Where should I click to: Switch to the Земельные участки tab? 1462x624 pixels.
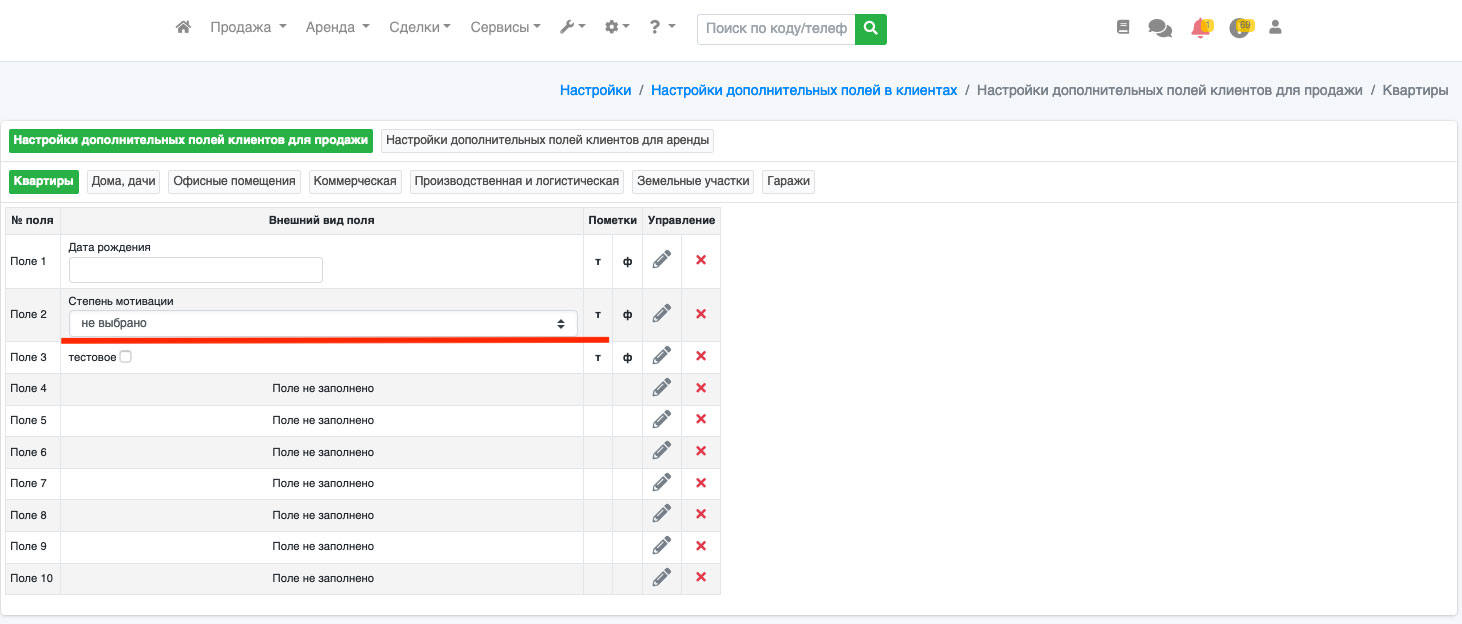[693, 181]
